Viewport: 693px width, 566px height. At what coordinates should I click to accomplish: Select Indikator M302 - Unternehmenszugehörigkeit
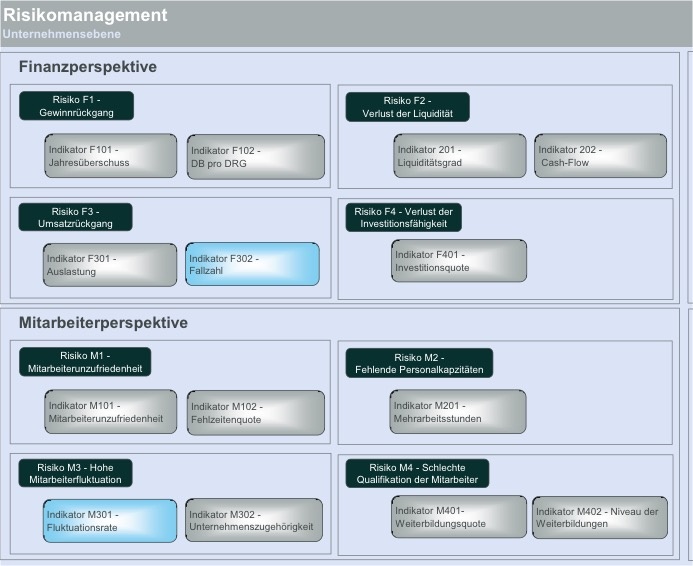pos(254,521)
